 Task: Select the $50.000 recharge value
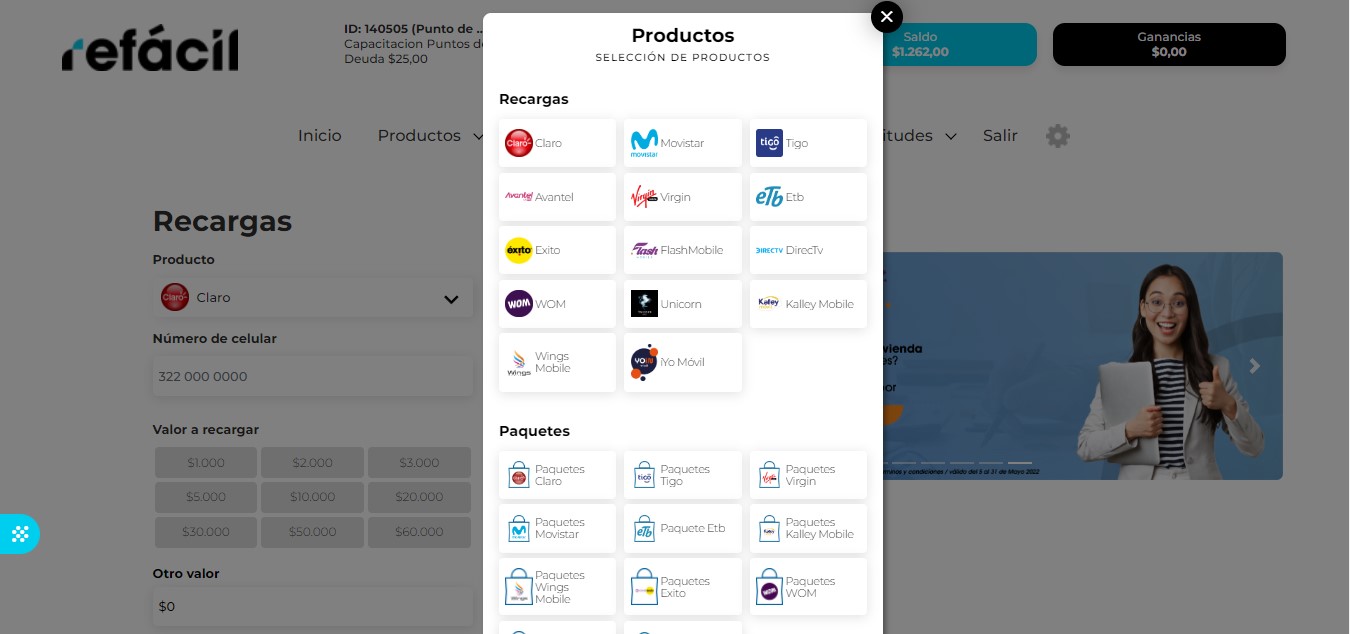point(313,532)
